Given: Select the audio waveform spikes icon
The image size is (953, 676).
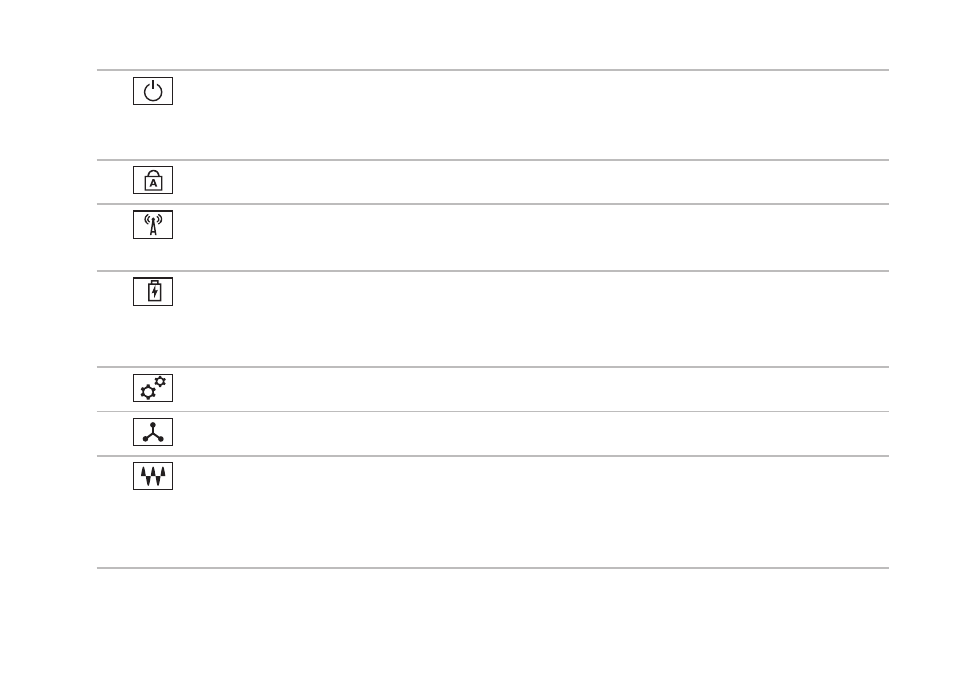Looking at the screenshot, I should coord(153,476).
